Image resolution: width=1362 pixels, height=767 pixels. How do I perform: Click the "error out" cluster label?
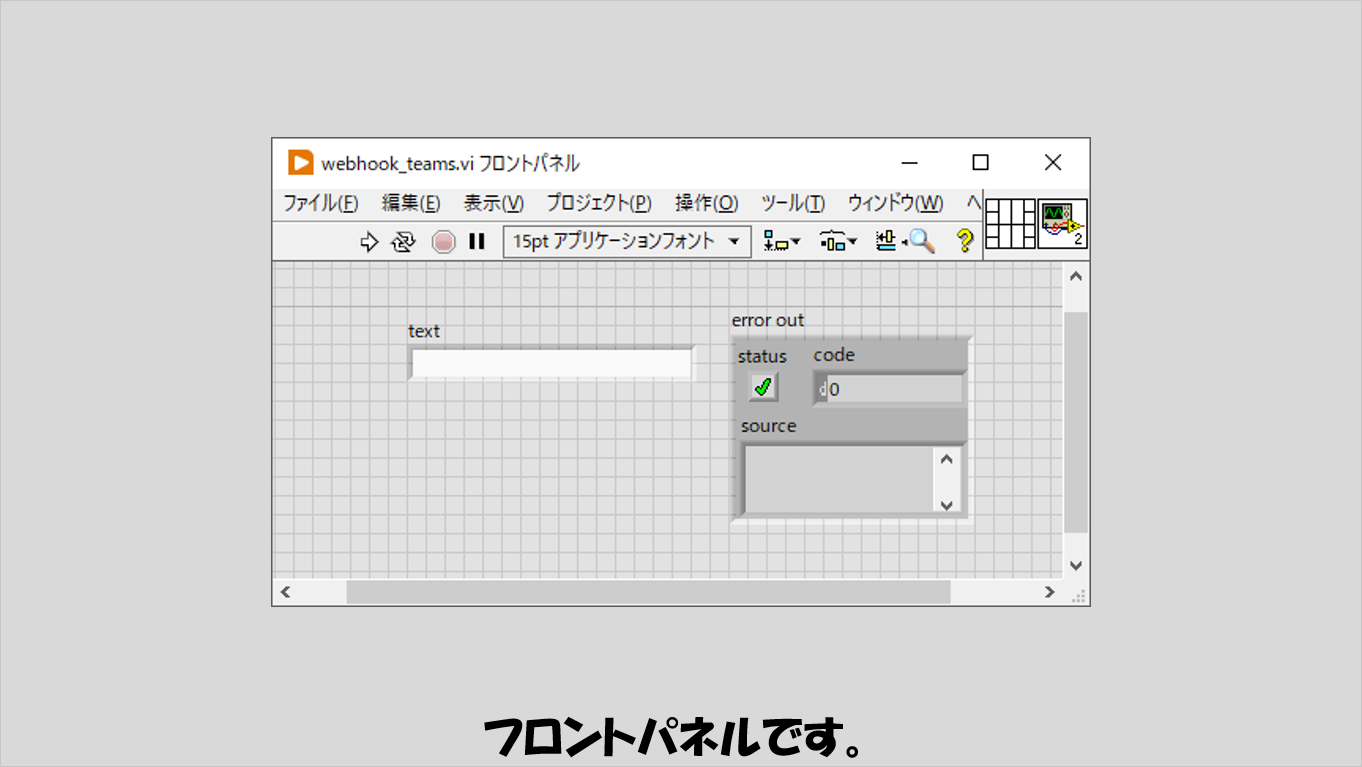(x=768, y=320)
